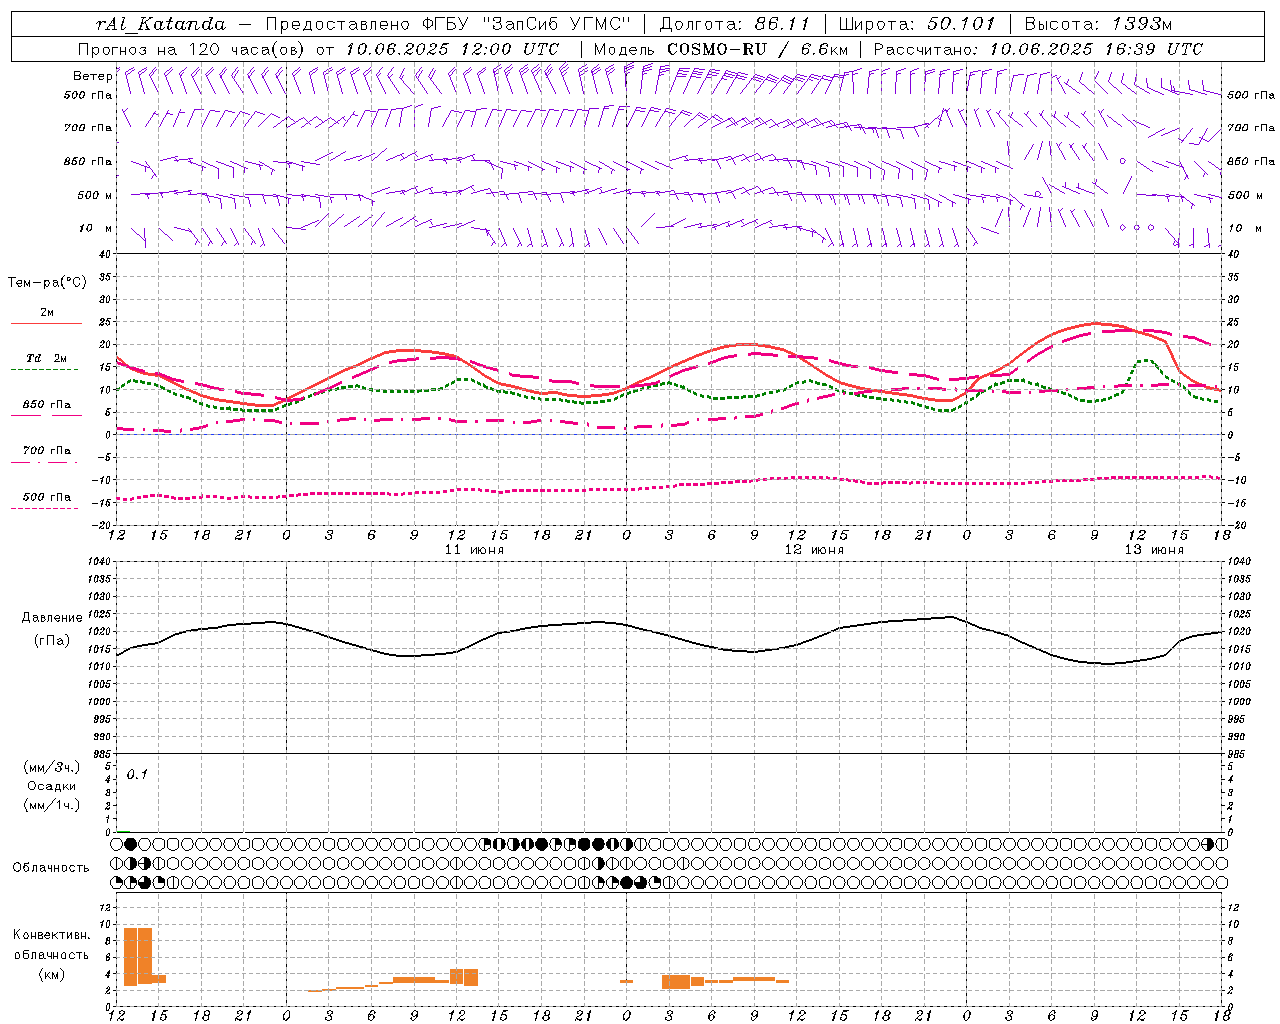Click the longitude value Долгота: 86.11
Viewport: 1280px width, 1024px height.
tap(734, 24)
